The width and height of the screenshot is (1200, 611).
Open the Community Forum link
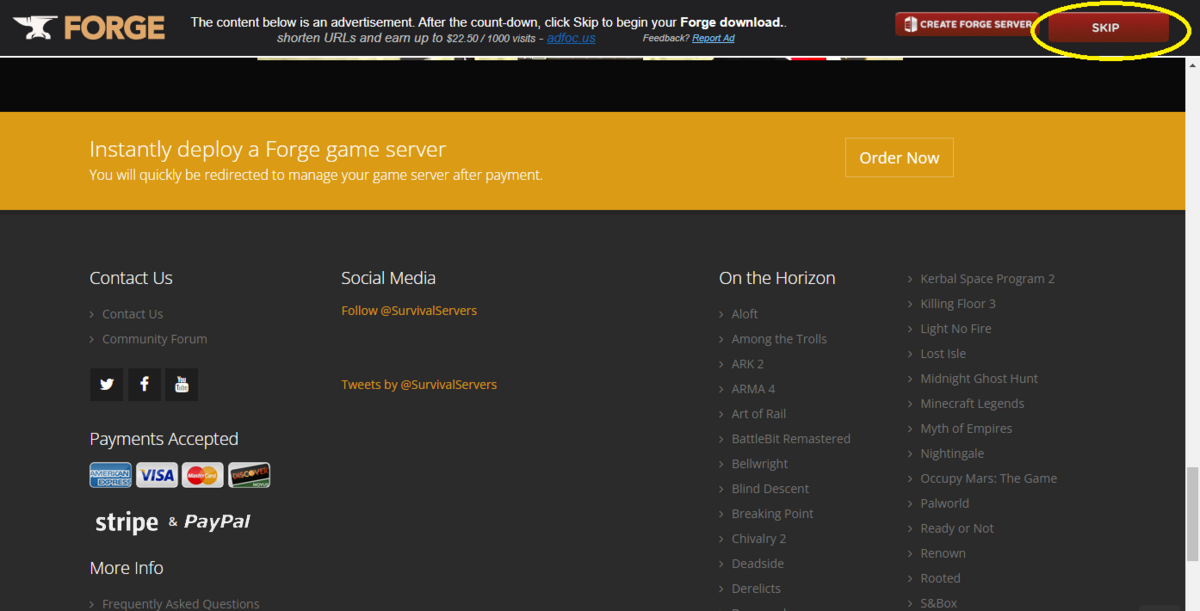click(x=155, y=338)
